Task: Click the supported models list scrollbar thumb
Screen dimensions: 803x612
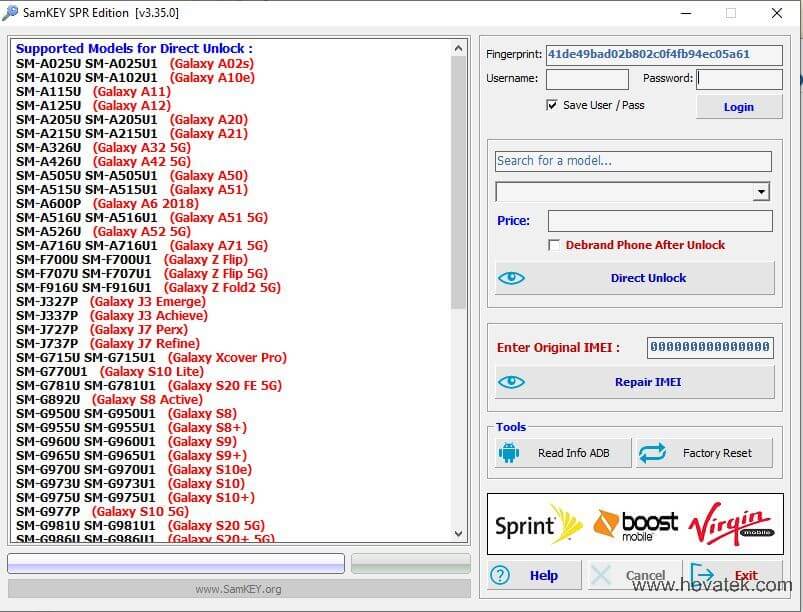Action: click(x=458, y=183)
